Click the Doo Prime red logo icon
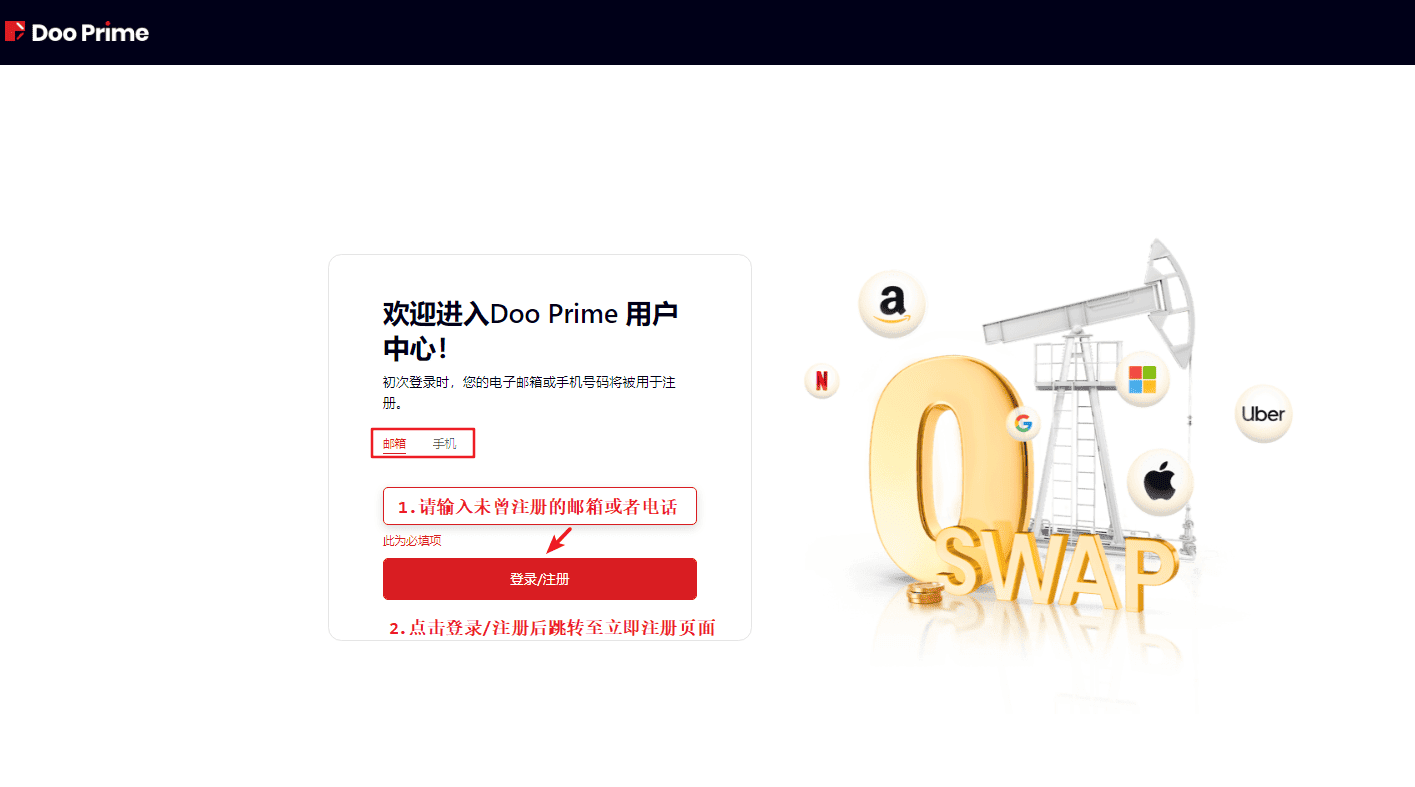The image size is (1415, 787). pyautogui.click(x=15, y=32)
